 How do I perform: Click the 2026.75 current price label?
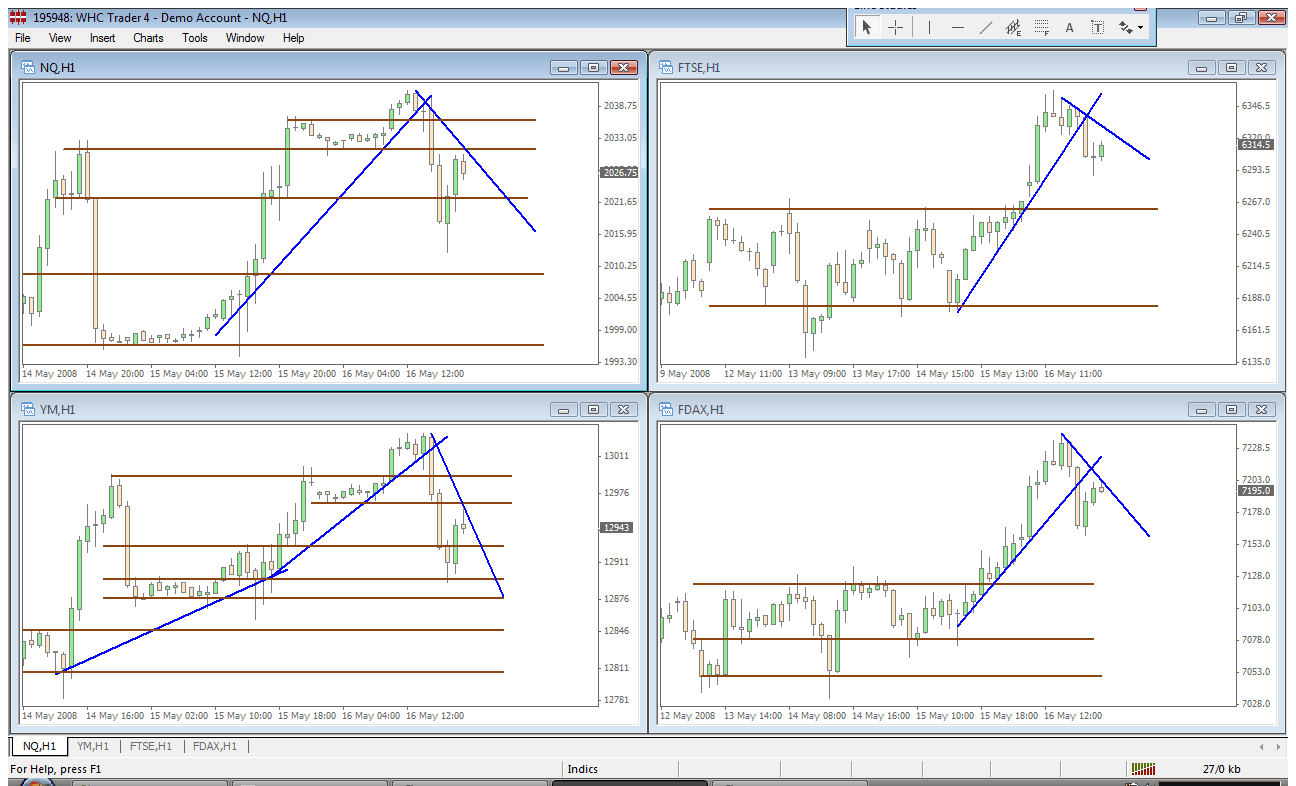620,172
